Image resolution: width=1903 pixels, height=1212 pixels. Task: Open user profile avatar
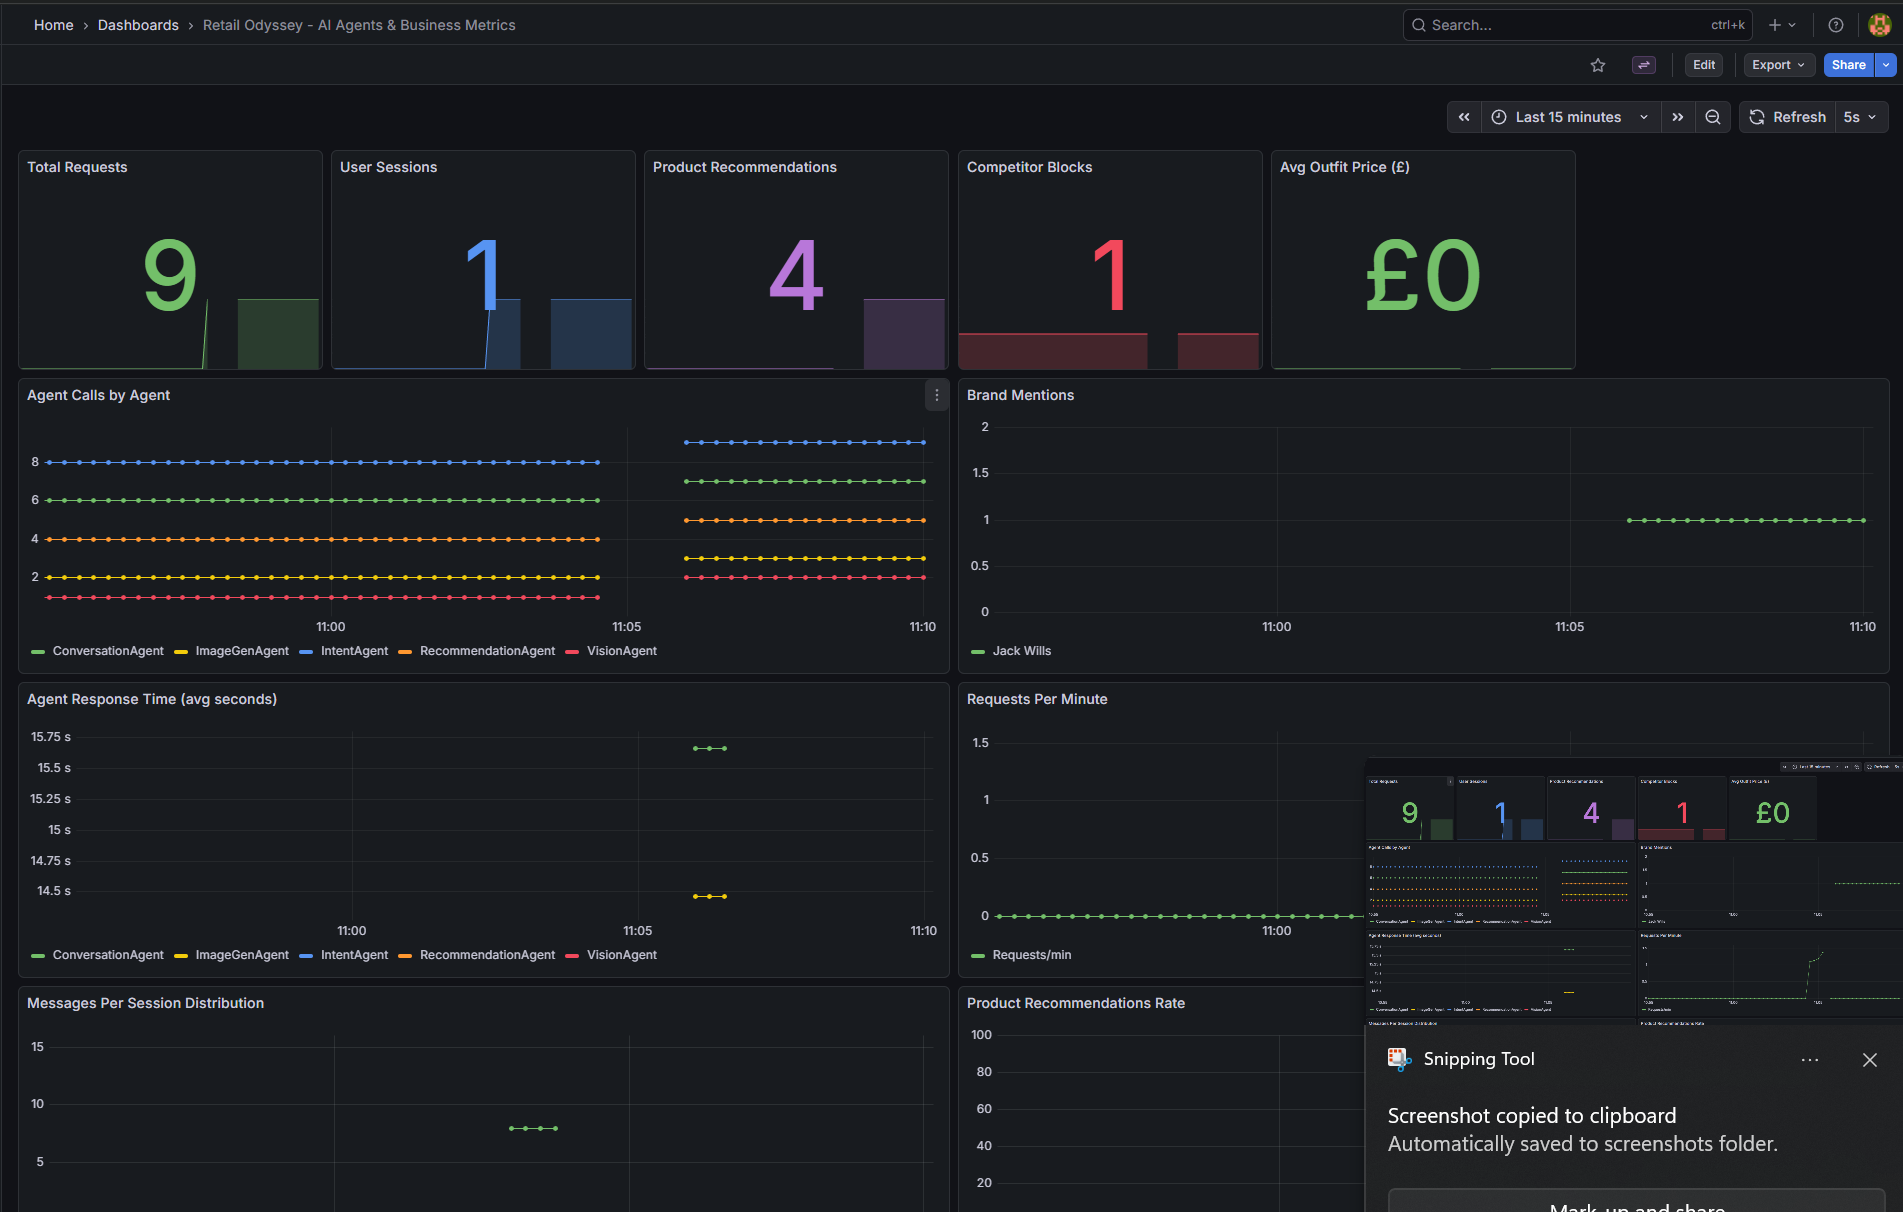pos(1880,25)
